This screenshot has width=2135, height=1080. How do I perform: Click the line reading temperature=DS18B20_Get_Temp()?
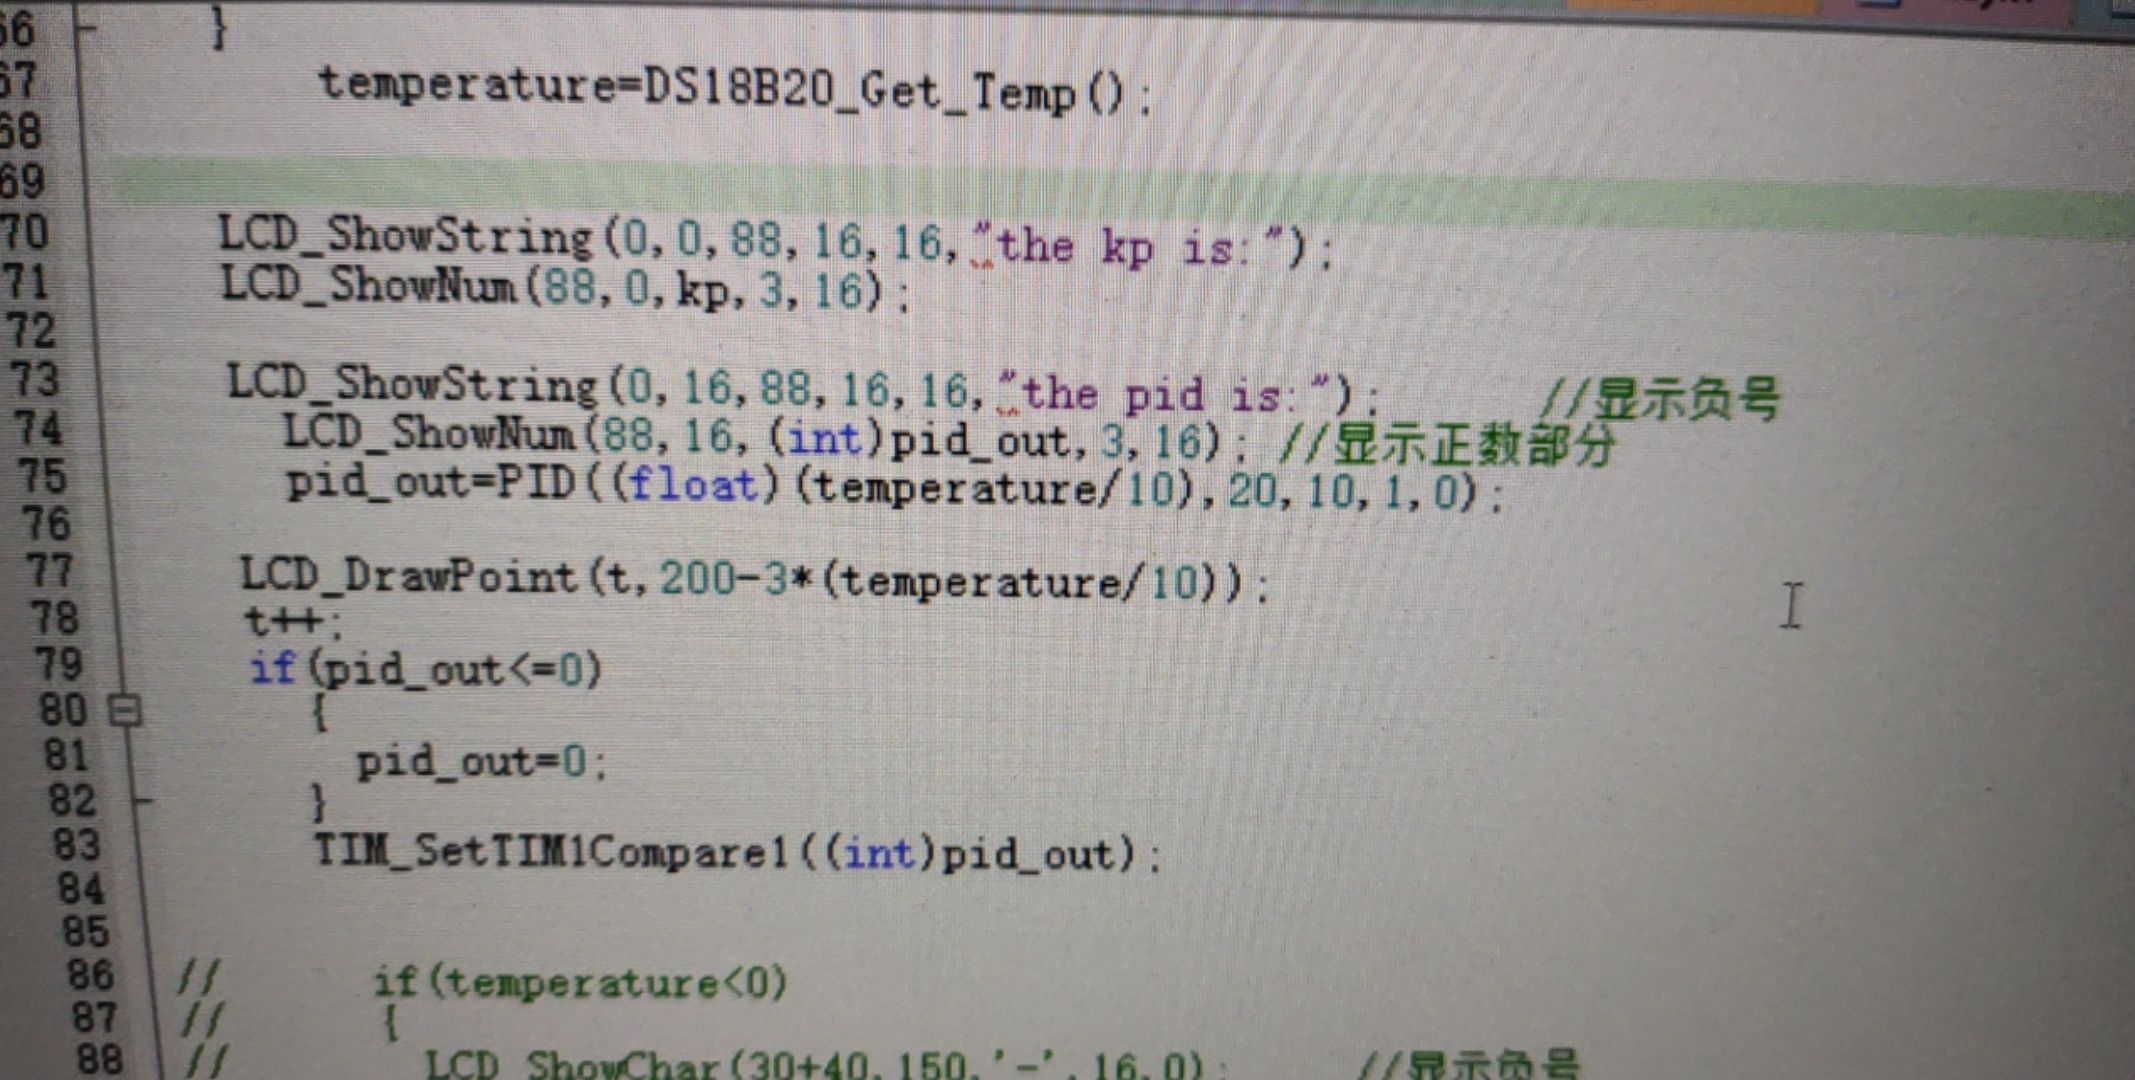tap(734, 93)
